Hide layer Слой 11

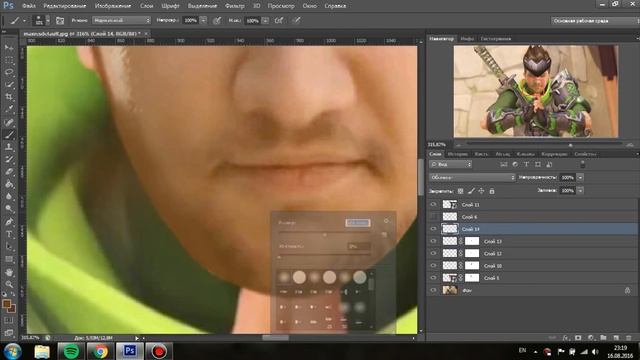pyautogui.click(x=433, y=204)
